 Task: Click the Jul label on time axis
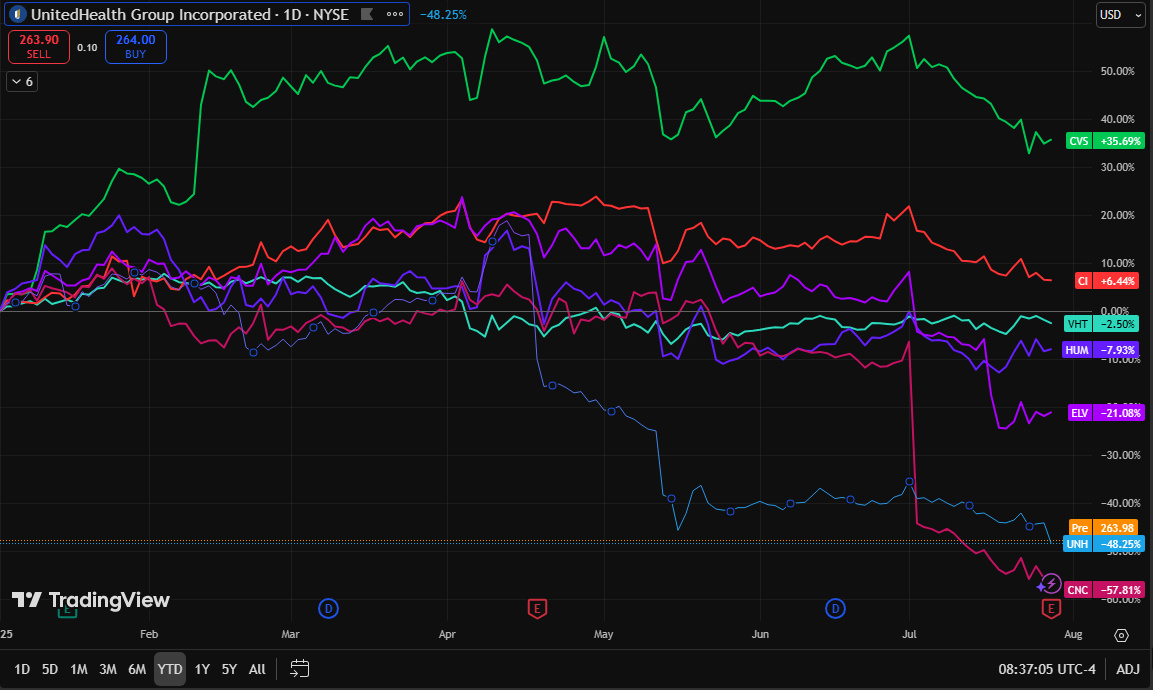tap(910, 634)
